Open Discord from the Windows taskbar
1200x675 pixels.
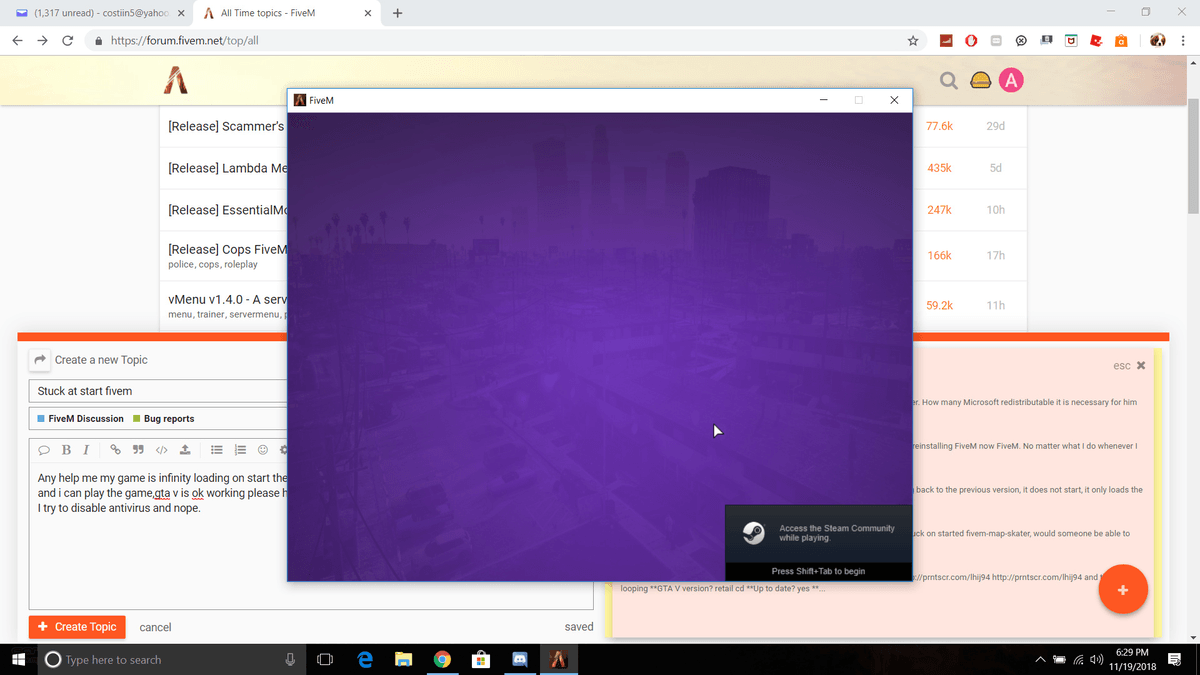tap(519, 659)
